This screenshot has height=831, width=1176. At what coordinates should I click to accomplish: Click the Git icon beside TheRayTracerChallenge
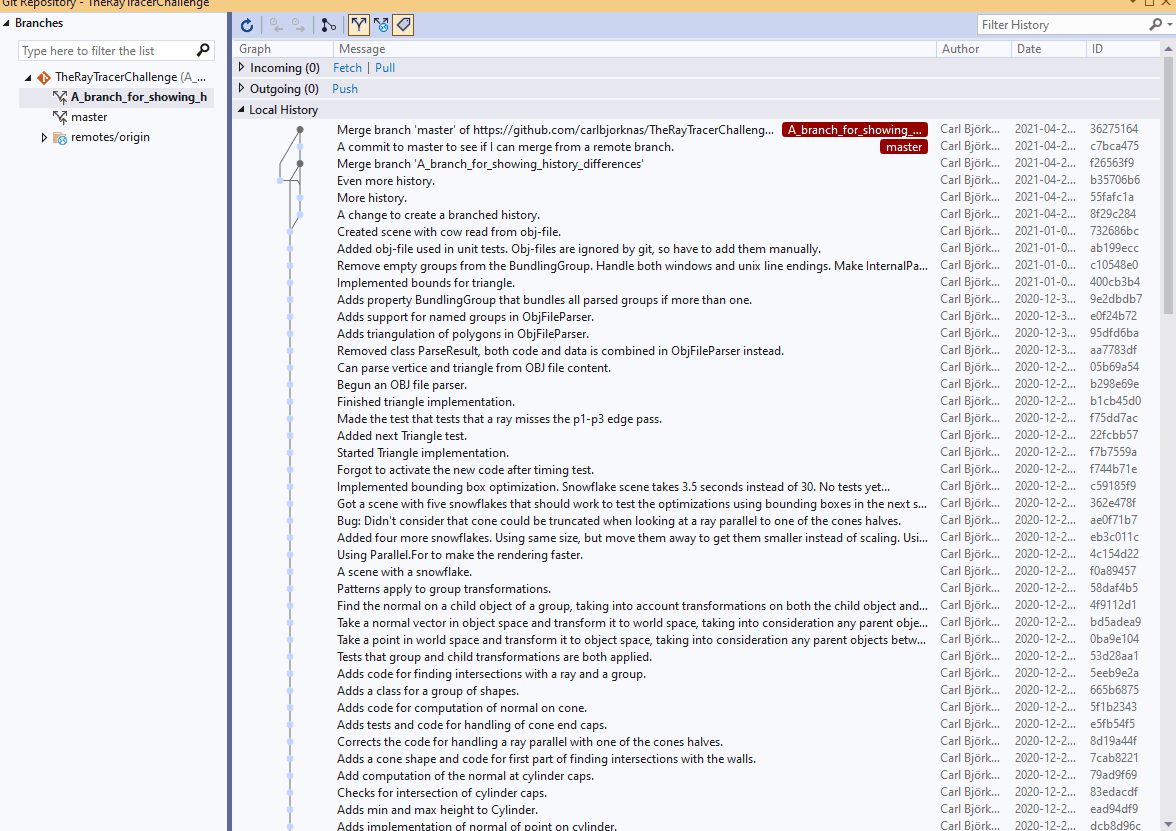click(43, 76)
